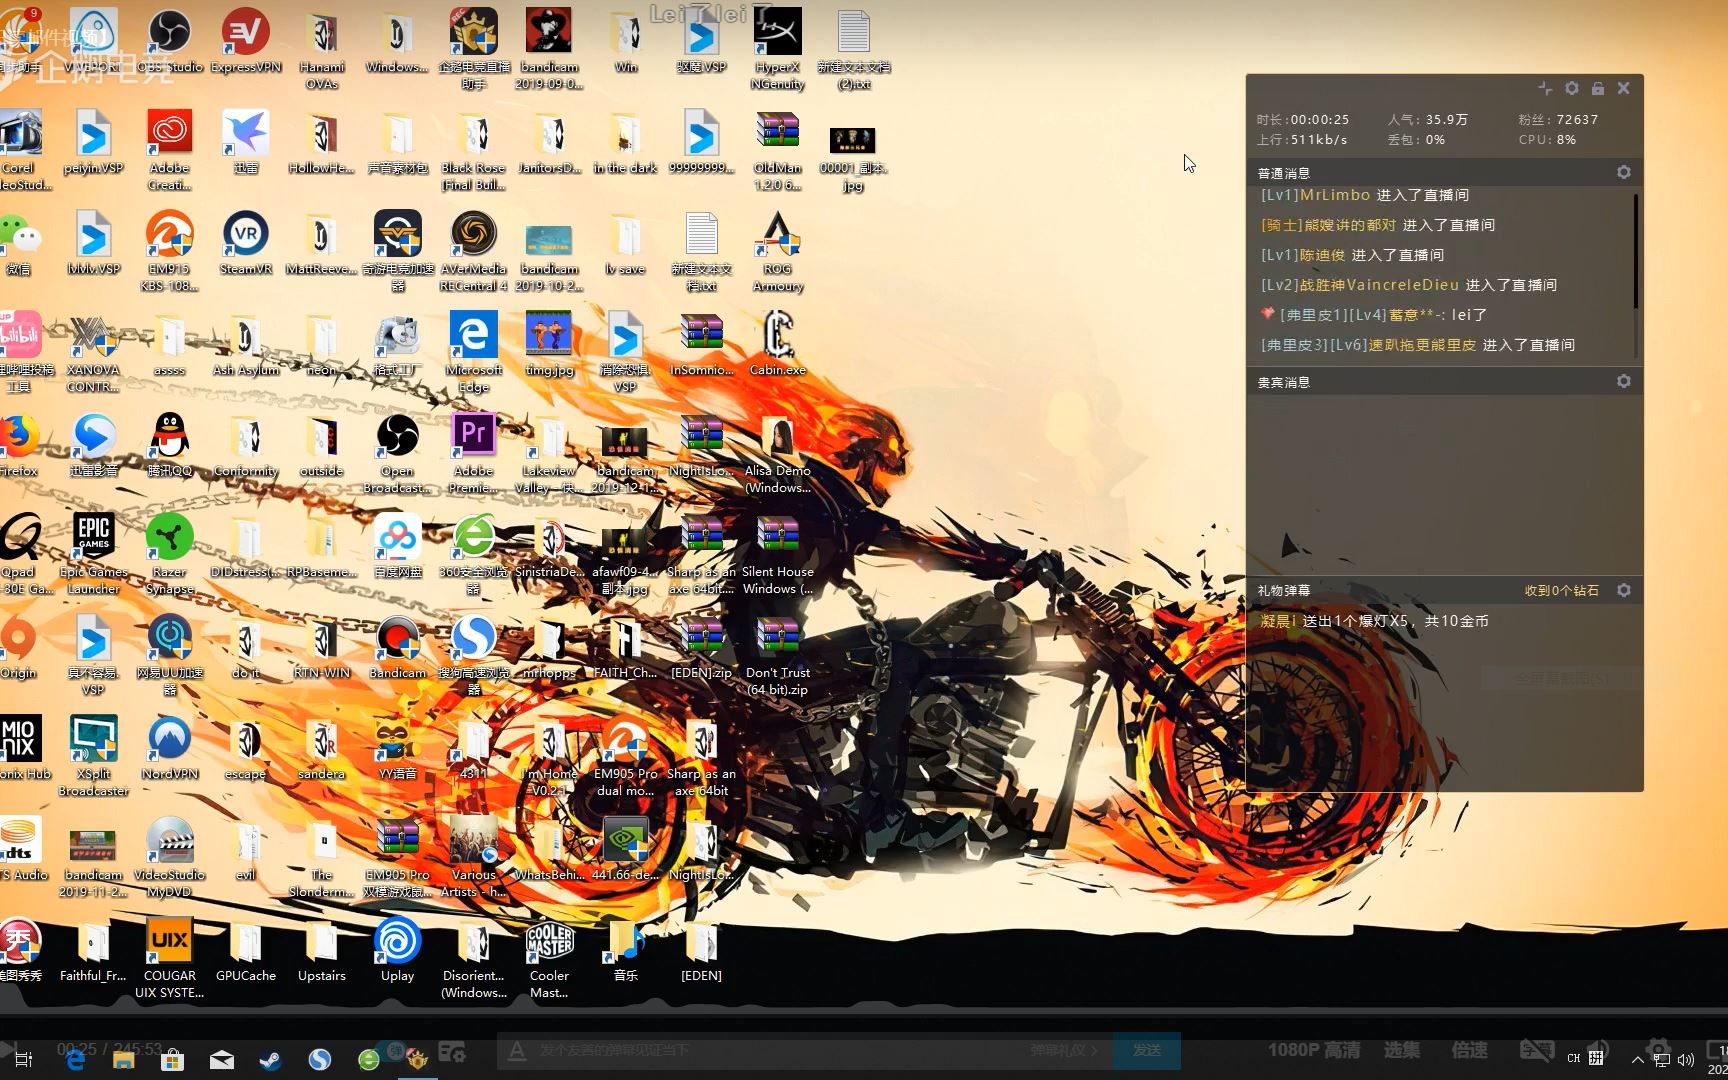Open 腾讯QQ penguin icon
The width and height of the screenshot is (1728, 1080).
point(170,444)
